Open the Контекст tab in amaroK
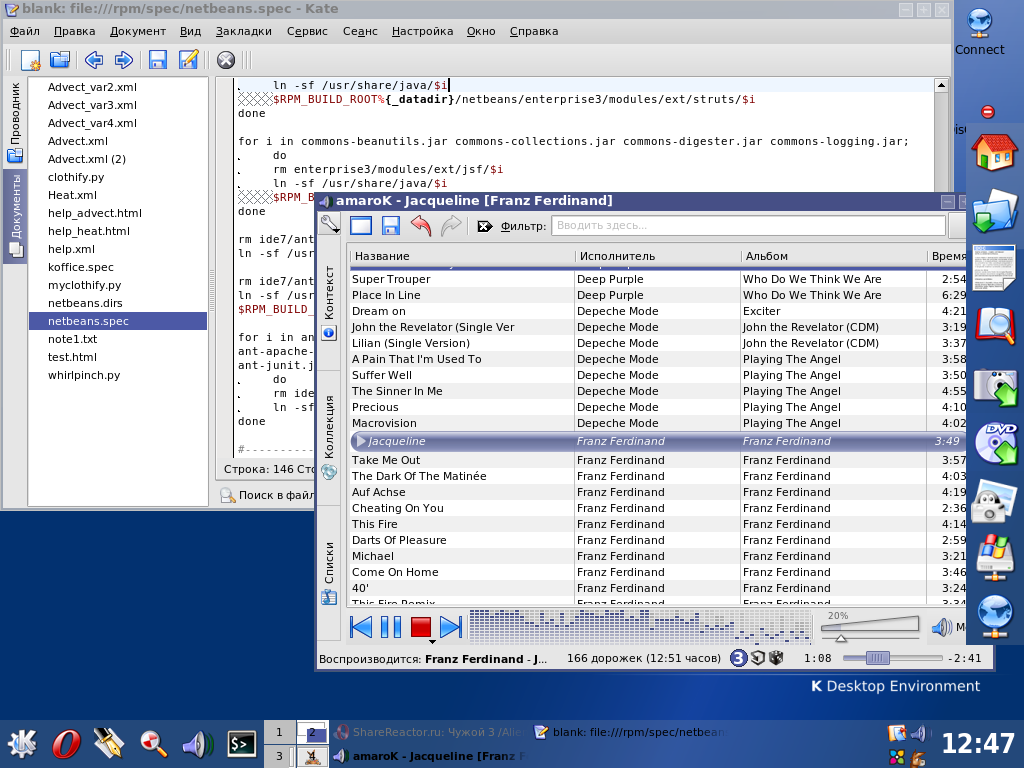 (x=329, y=302)
